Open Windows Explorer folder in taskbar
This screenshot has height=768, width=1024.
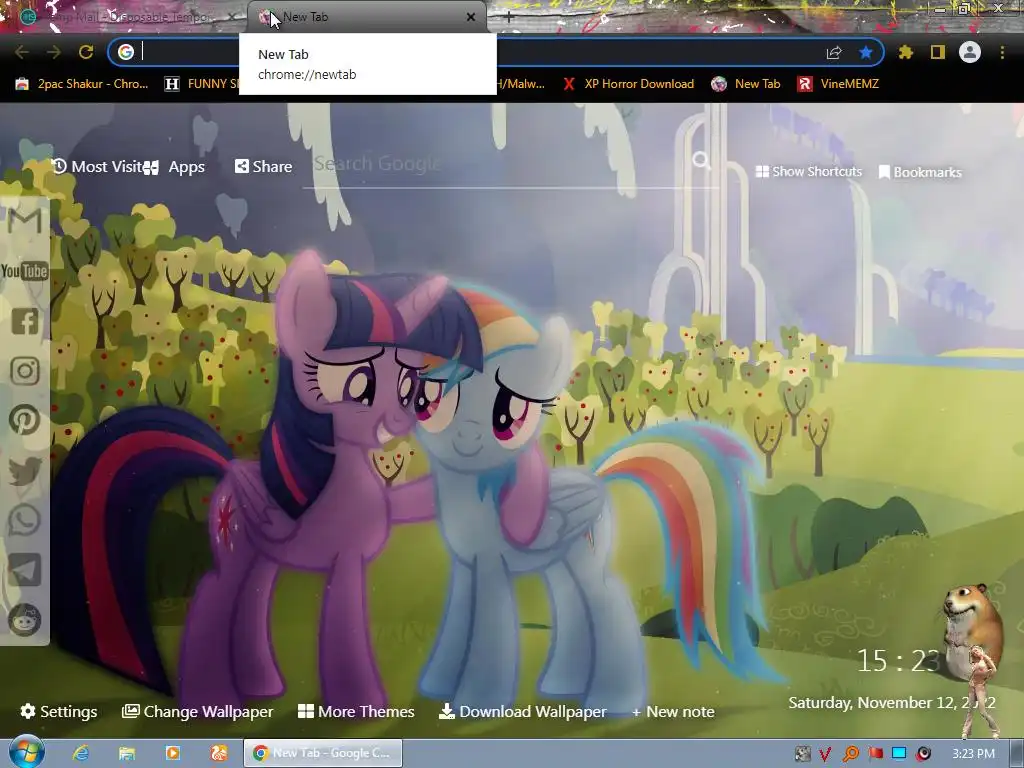tap(127, 753)
